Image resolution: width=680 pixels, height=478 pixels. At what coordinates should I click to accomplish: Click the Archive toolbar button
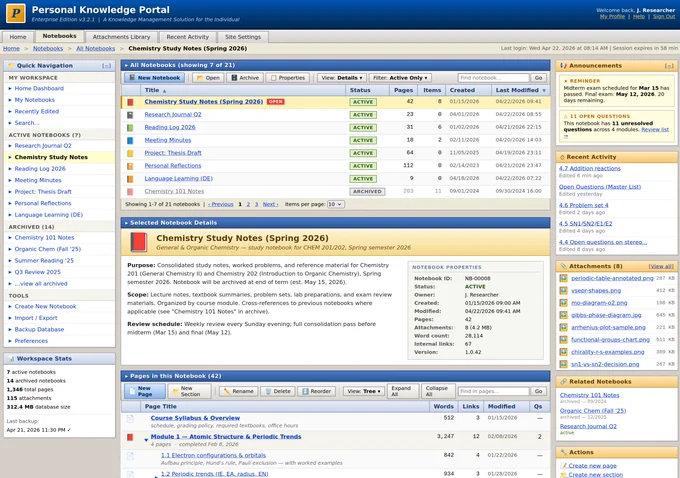245,78
